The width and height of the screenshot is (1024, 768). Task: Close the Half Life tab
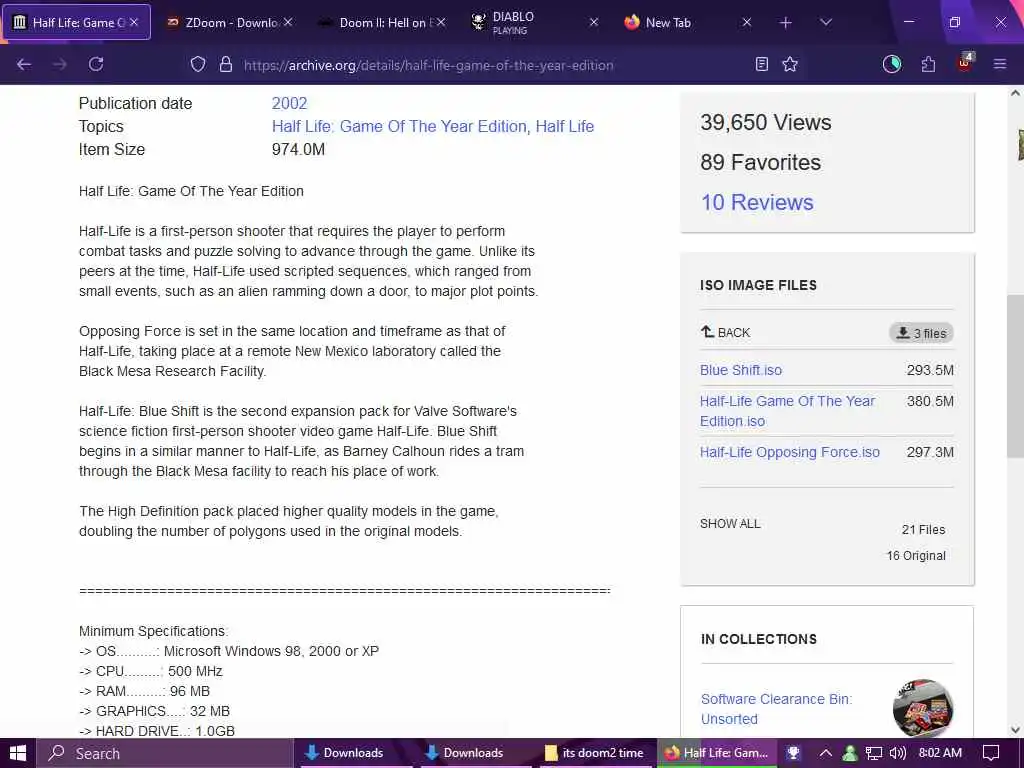[x=134, y=22]
